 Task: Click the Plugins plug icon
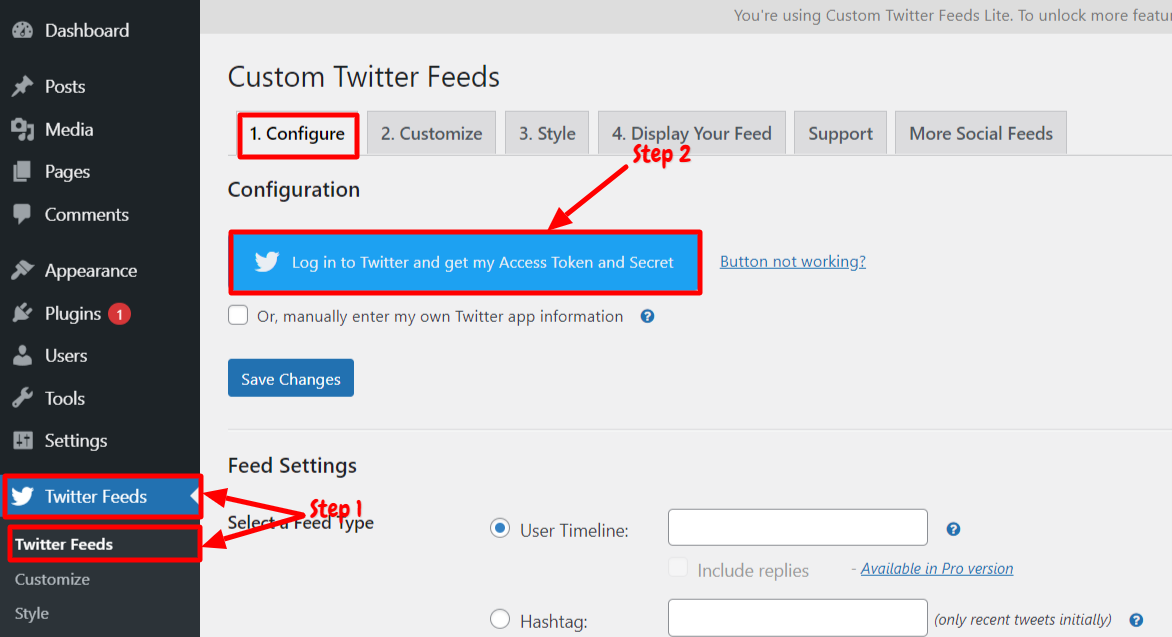22,313
